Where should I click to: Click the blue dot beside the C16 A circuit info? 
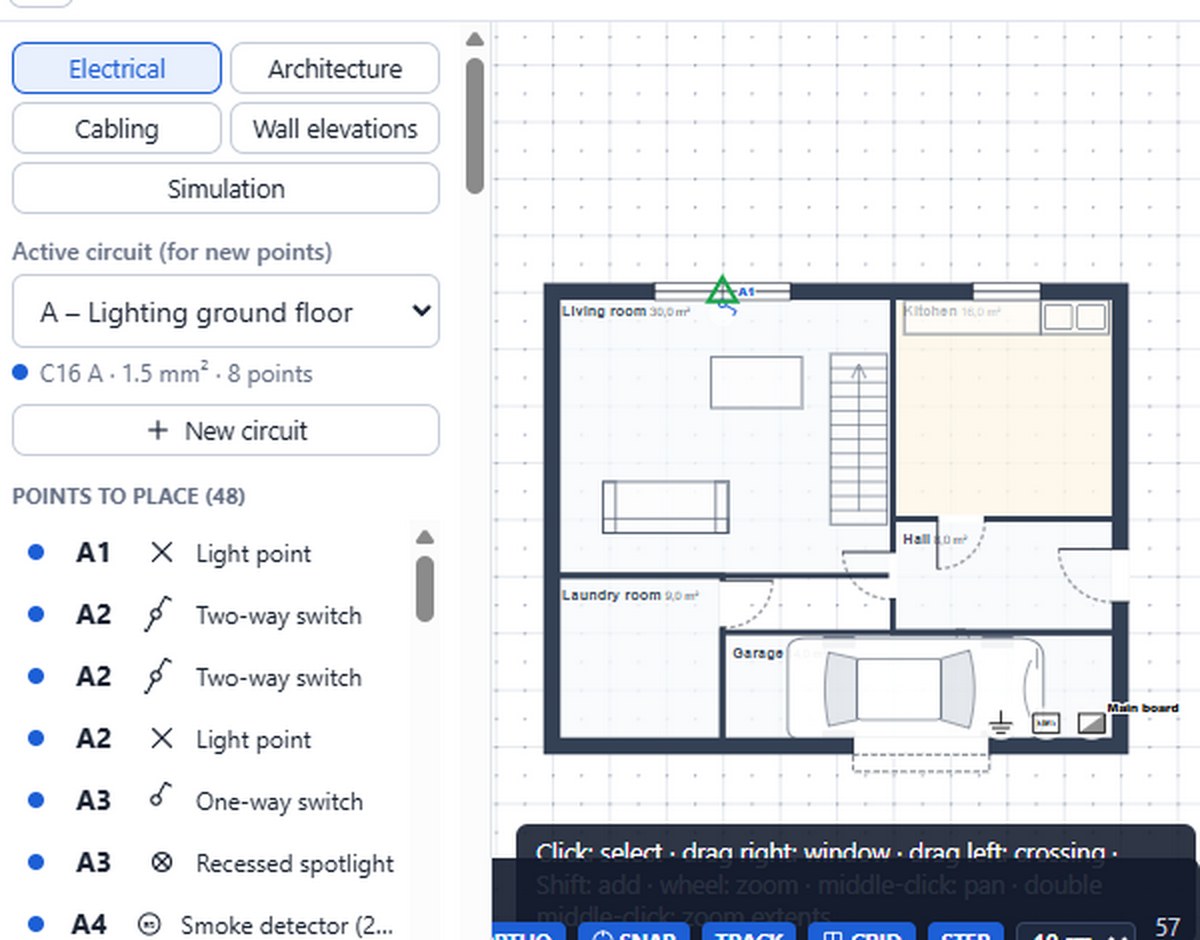(x=20, y=374)
